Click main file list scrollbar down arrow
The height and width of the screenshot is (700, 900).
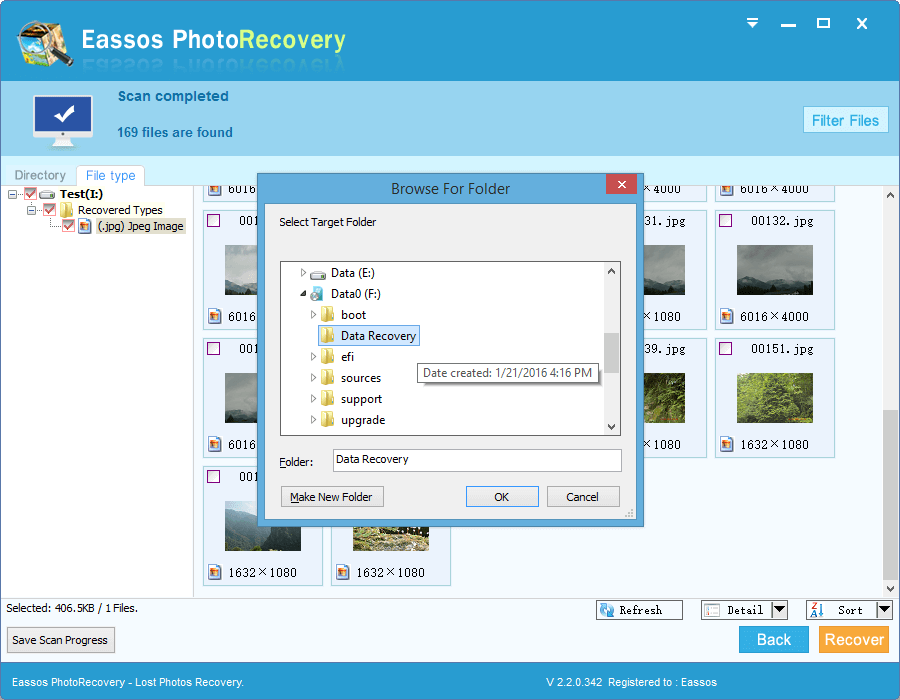(x=890, y=588)
